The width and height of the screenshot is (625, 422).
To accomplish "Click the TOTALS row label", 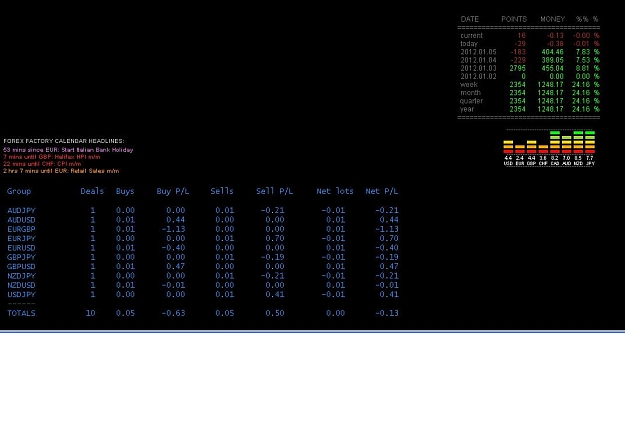I will click(x=22, y=313).
